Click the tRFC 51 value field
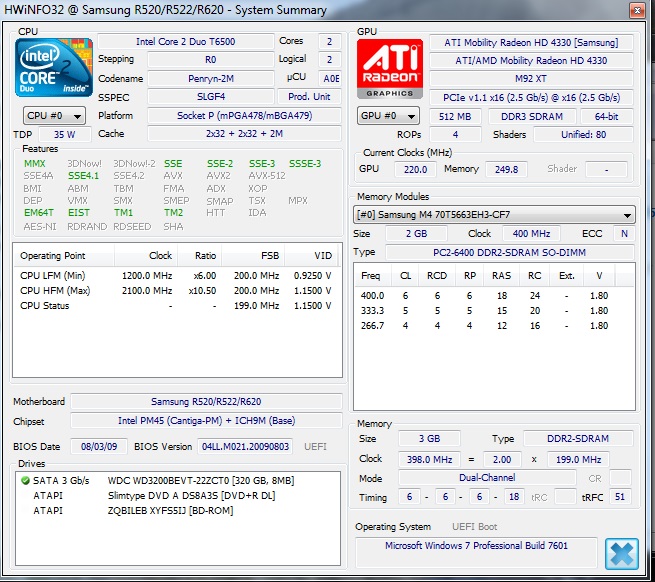This screenshot has width=655, height=582. [620, 497]
